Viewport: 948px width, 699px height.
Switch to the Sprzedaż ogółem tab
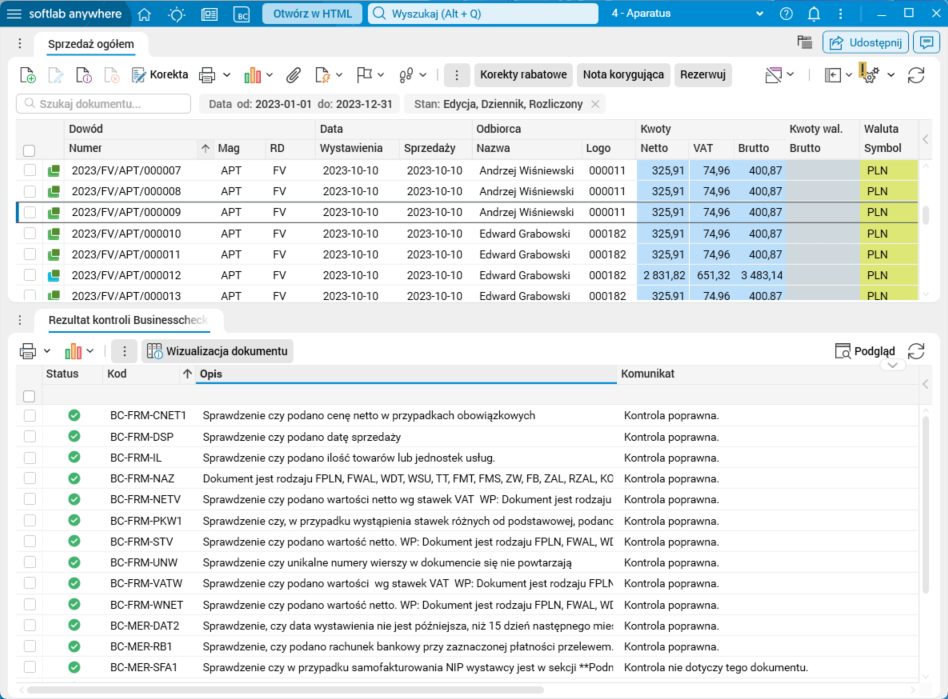[x=91, y=44]
